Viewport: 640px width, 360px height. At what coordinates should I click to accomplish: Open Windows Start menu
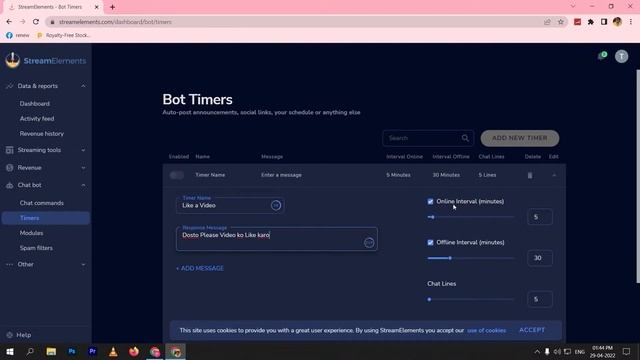click(x=10, y=351)
